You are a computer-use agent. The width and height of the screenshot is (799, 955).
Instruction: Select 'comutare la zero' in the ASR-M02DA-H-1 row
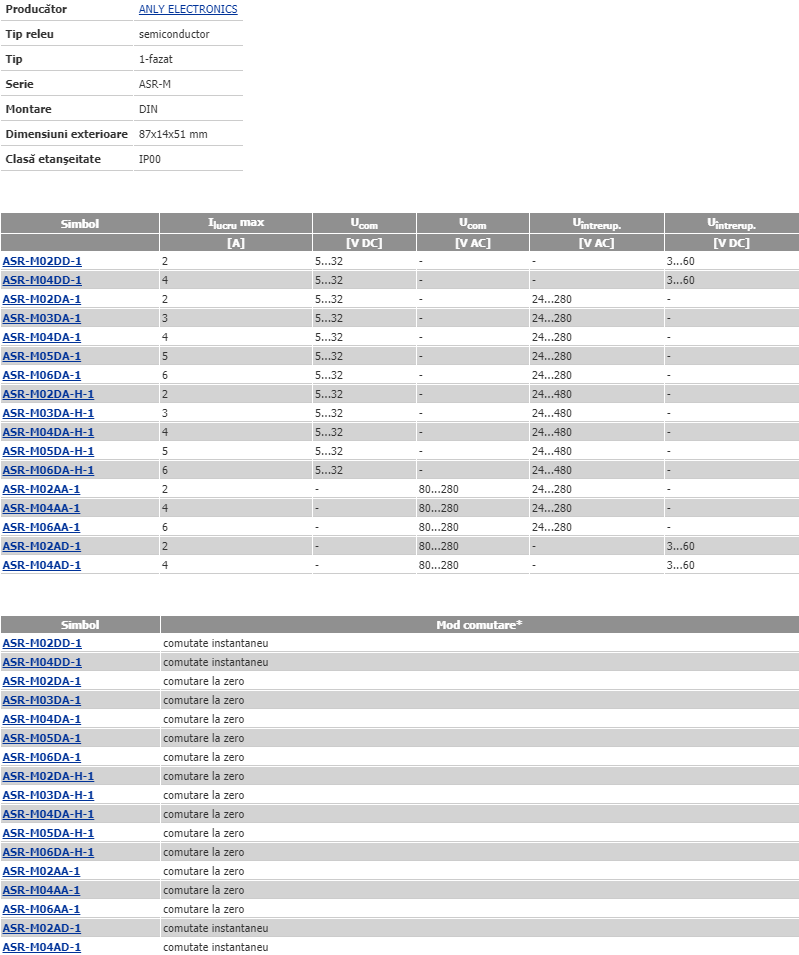203,777
